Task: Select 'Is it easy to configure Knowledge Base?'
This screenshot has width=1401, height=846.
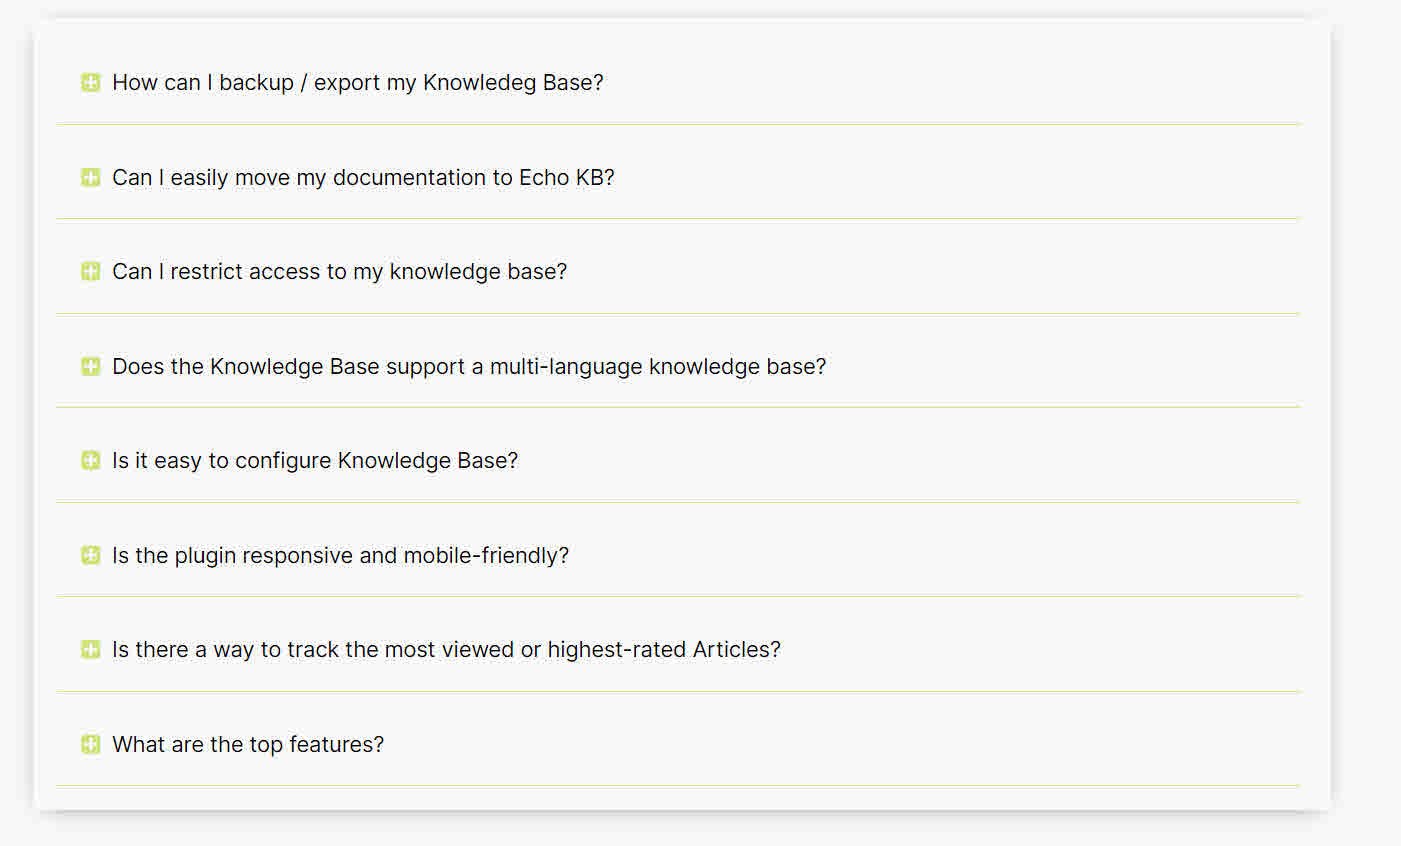Action: (315, 461)
